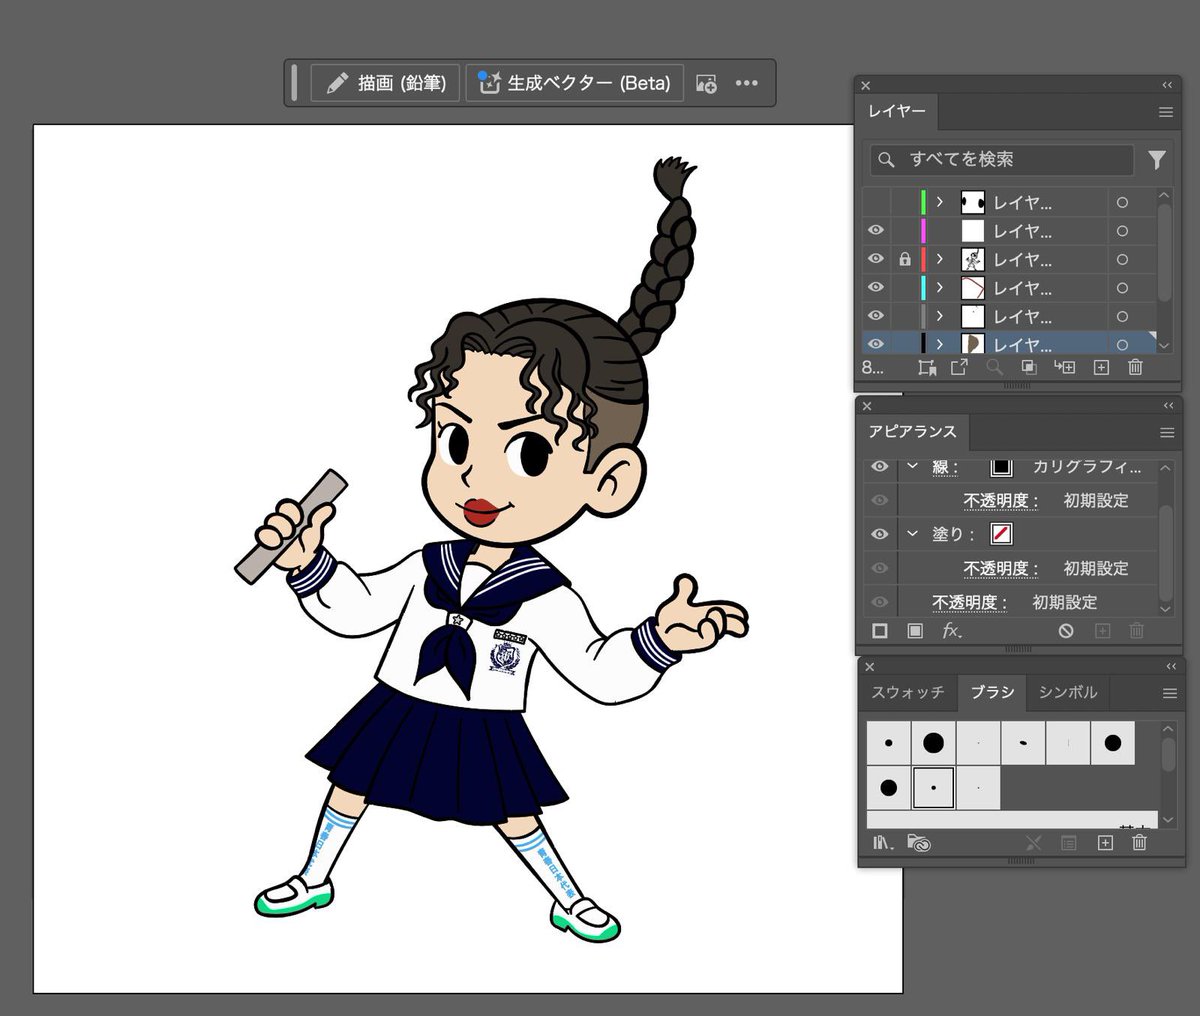Image resolution: width=1200 pixels, height=1016 pixels.
Task: Collapse the Appearance panel with double-arrow icon
Action: (x=1167, y=406)
